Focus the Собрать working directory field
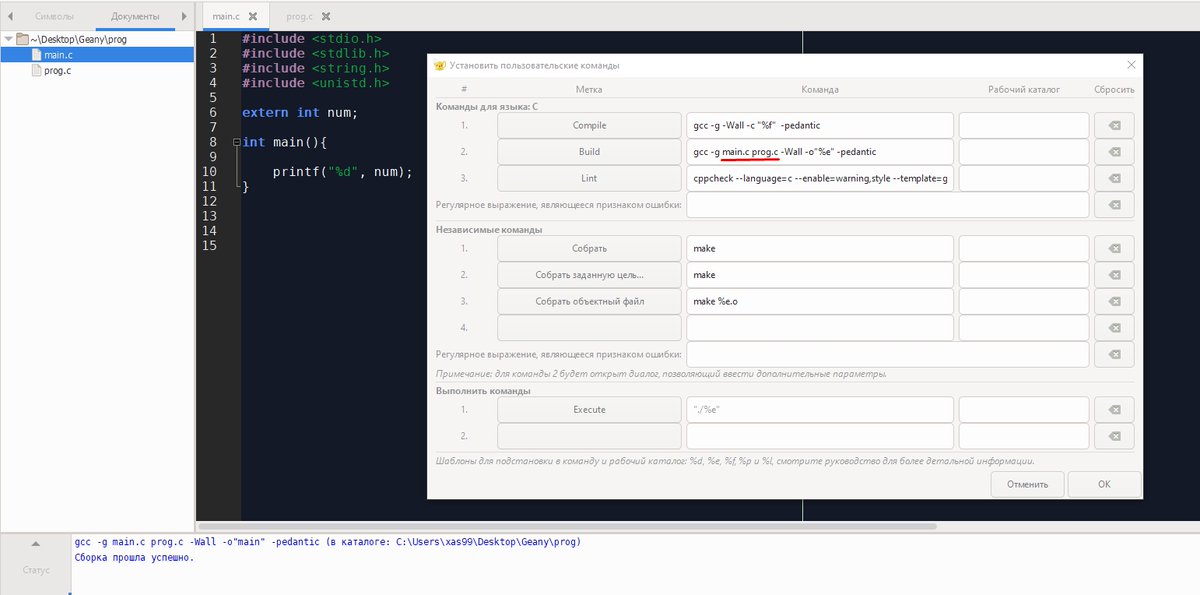1200x595 pixels. 1024,248
